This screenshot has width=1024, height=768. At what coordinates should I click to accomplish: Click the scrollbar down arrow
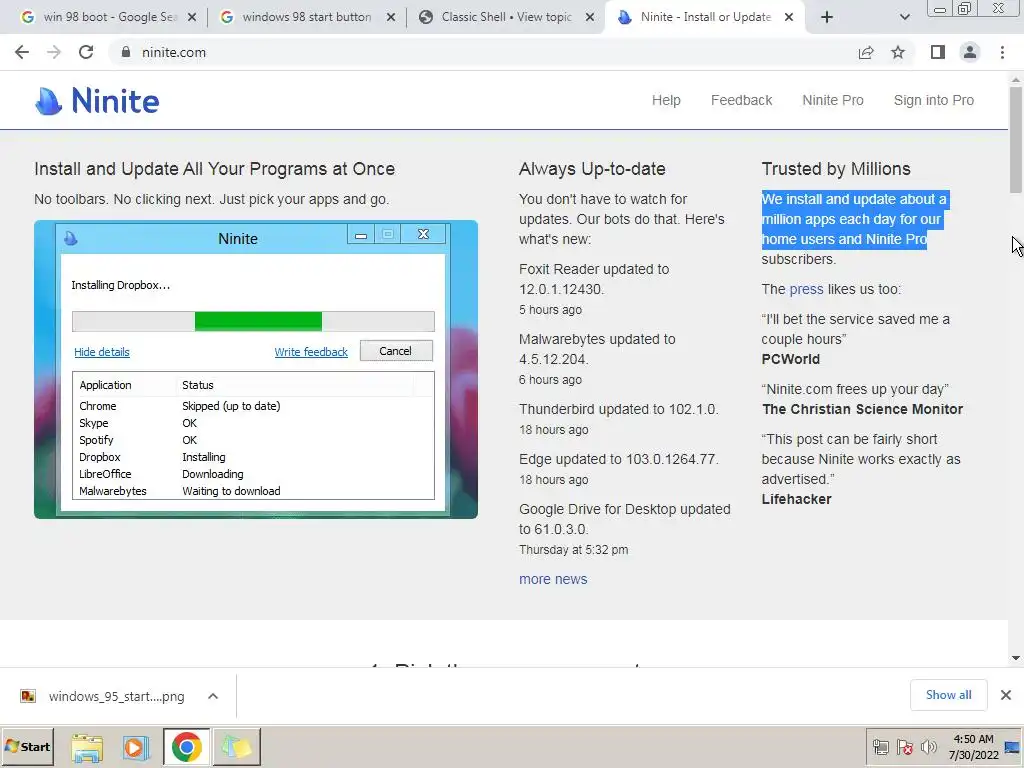(x=1016, y=658)
